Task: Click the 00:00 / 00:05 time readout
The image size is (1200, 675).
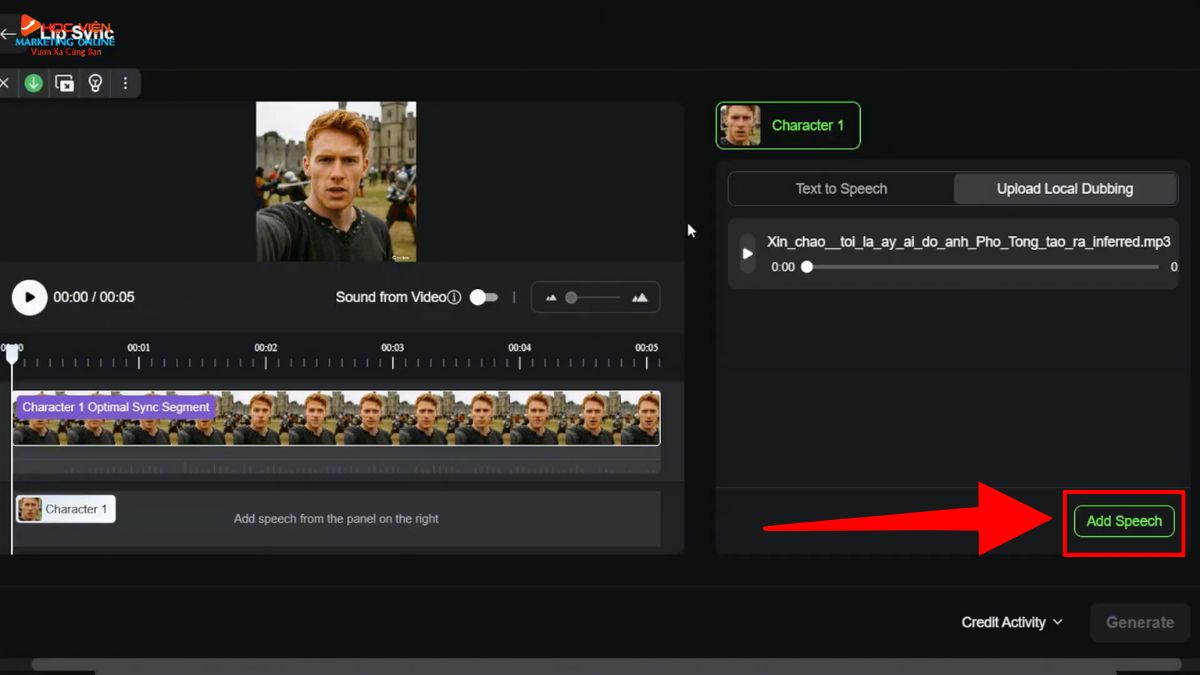Action: click(x=94, y=297)
